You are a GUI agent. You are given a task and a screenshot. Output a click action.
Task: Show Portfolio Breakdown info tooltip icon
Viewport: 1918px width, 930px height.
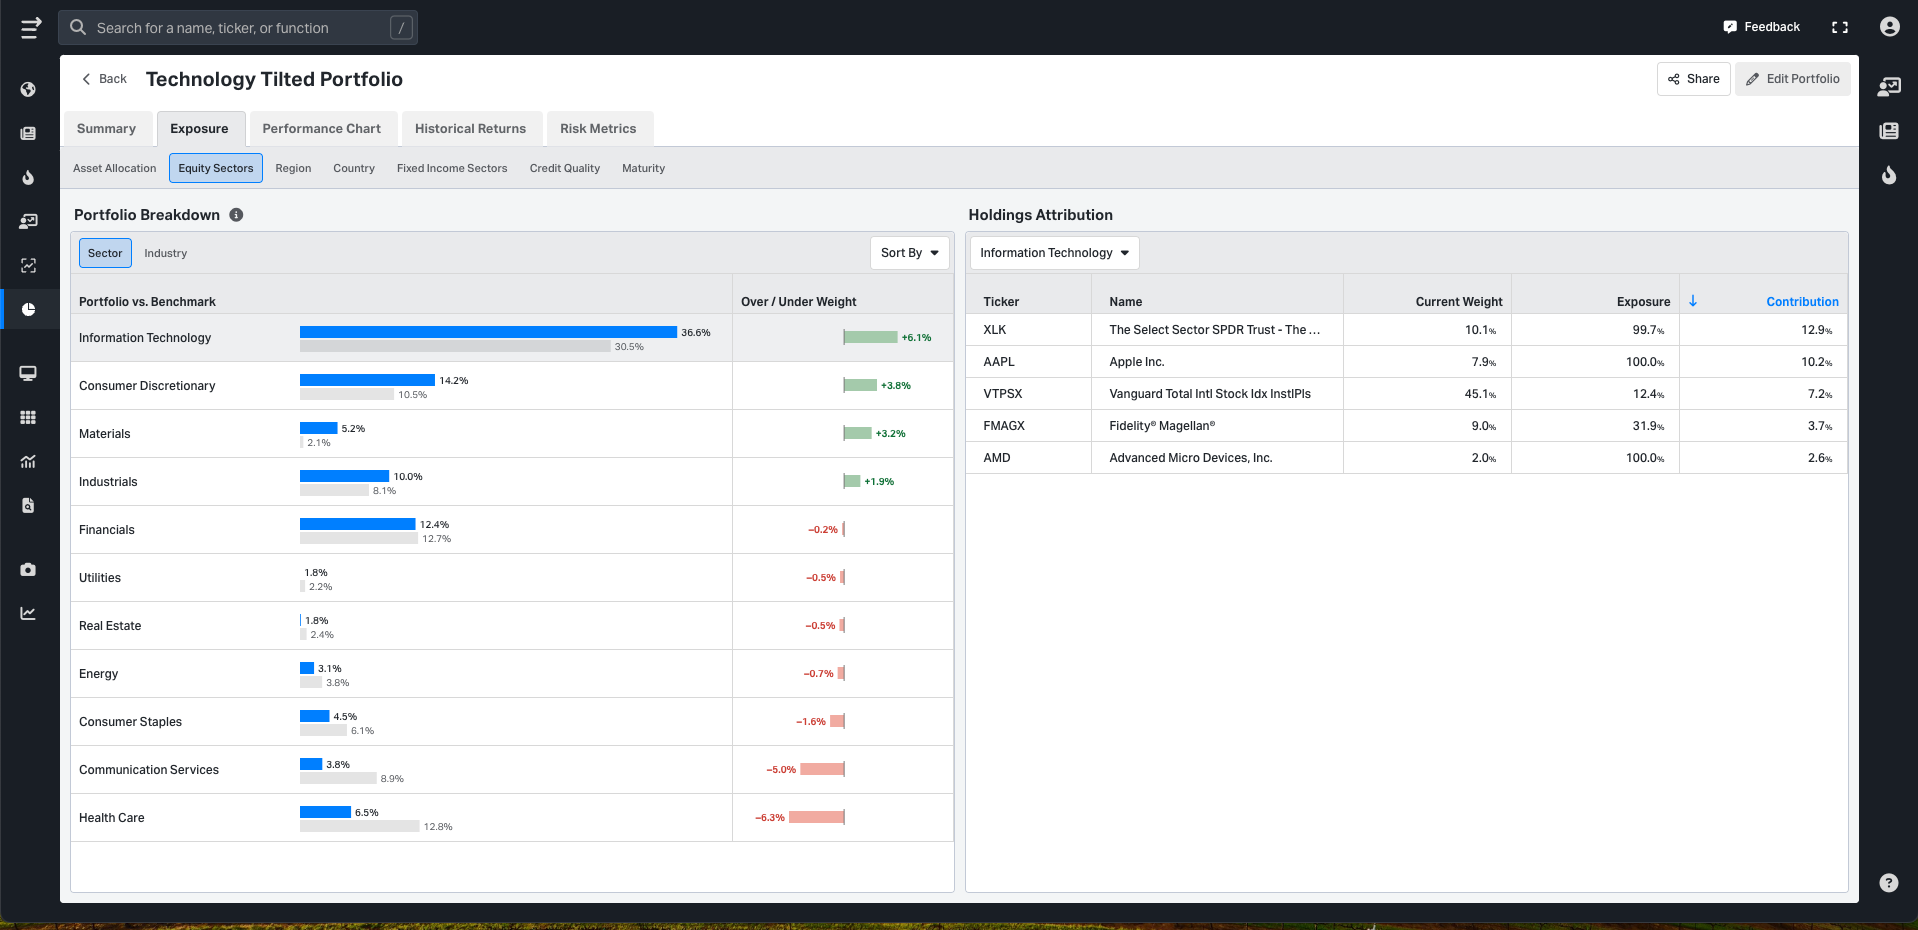tap(236, 215)
